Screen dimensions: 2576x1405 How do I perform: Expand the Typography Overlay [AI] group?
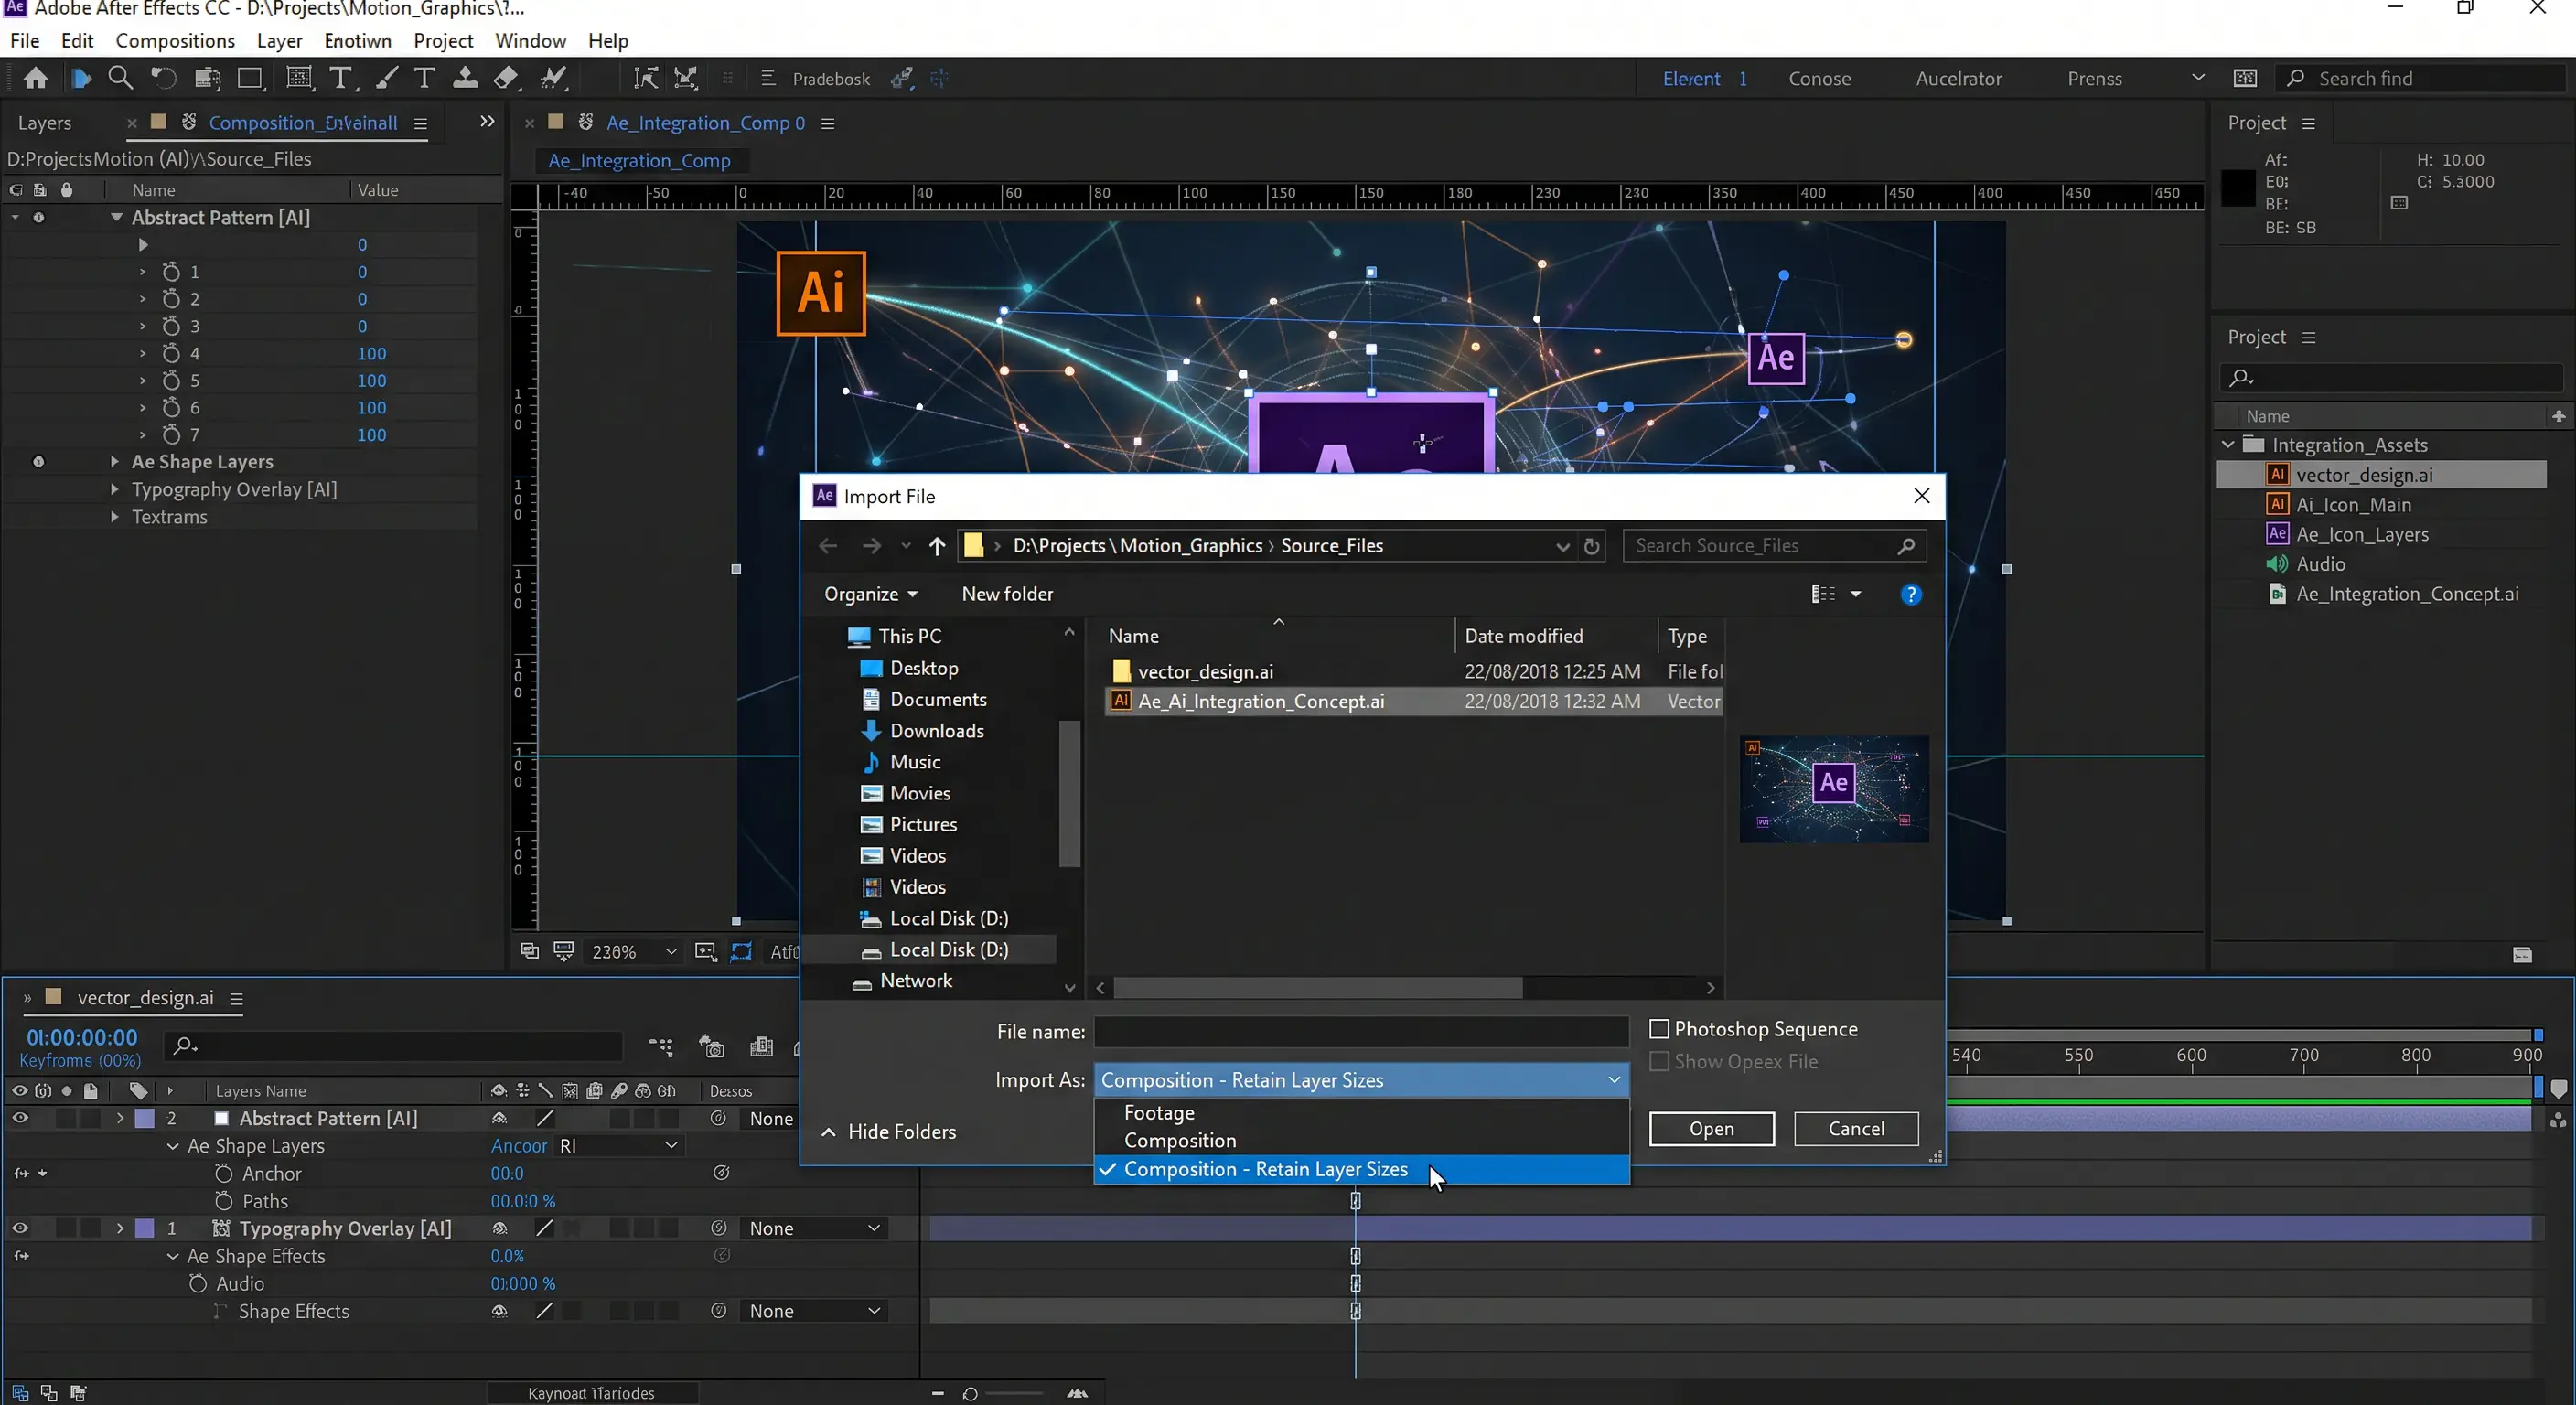115,490
